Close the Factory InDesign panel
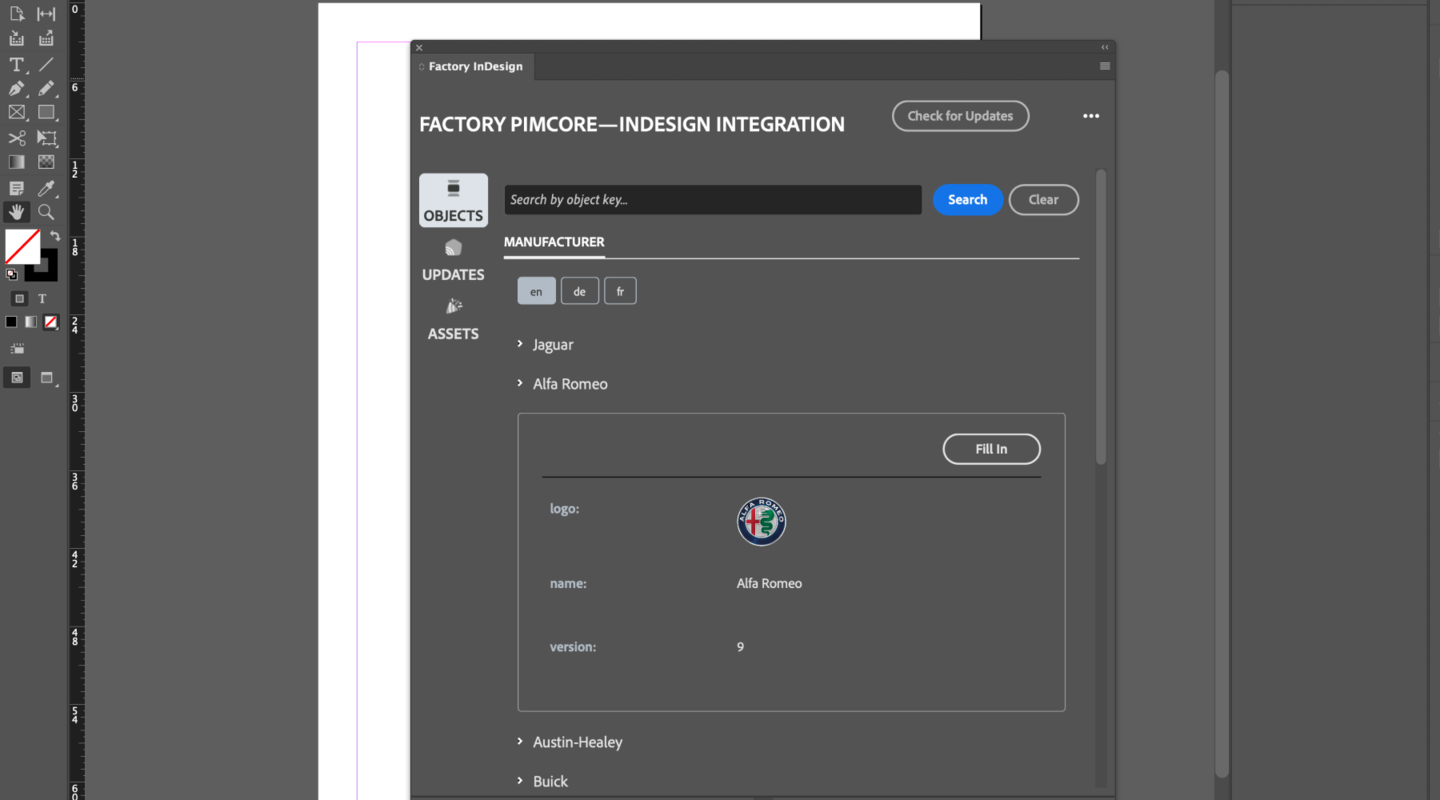Viewport: 1440px width, 800px height. (x=419, y=47)
